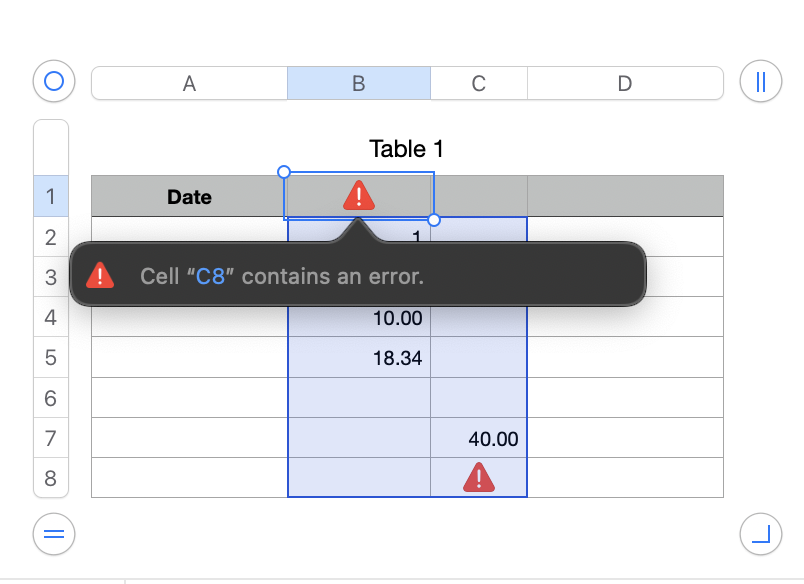Image resolution: width=804 pixels, height=584 pixels.
Task: Click the Table 1 title
Action: pyautogui.click(x=406, y=149)
